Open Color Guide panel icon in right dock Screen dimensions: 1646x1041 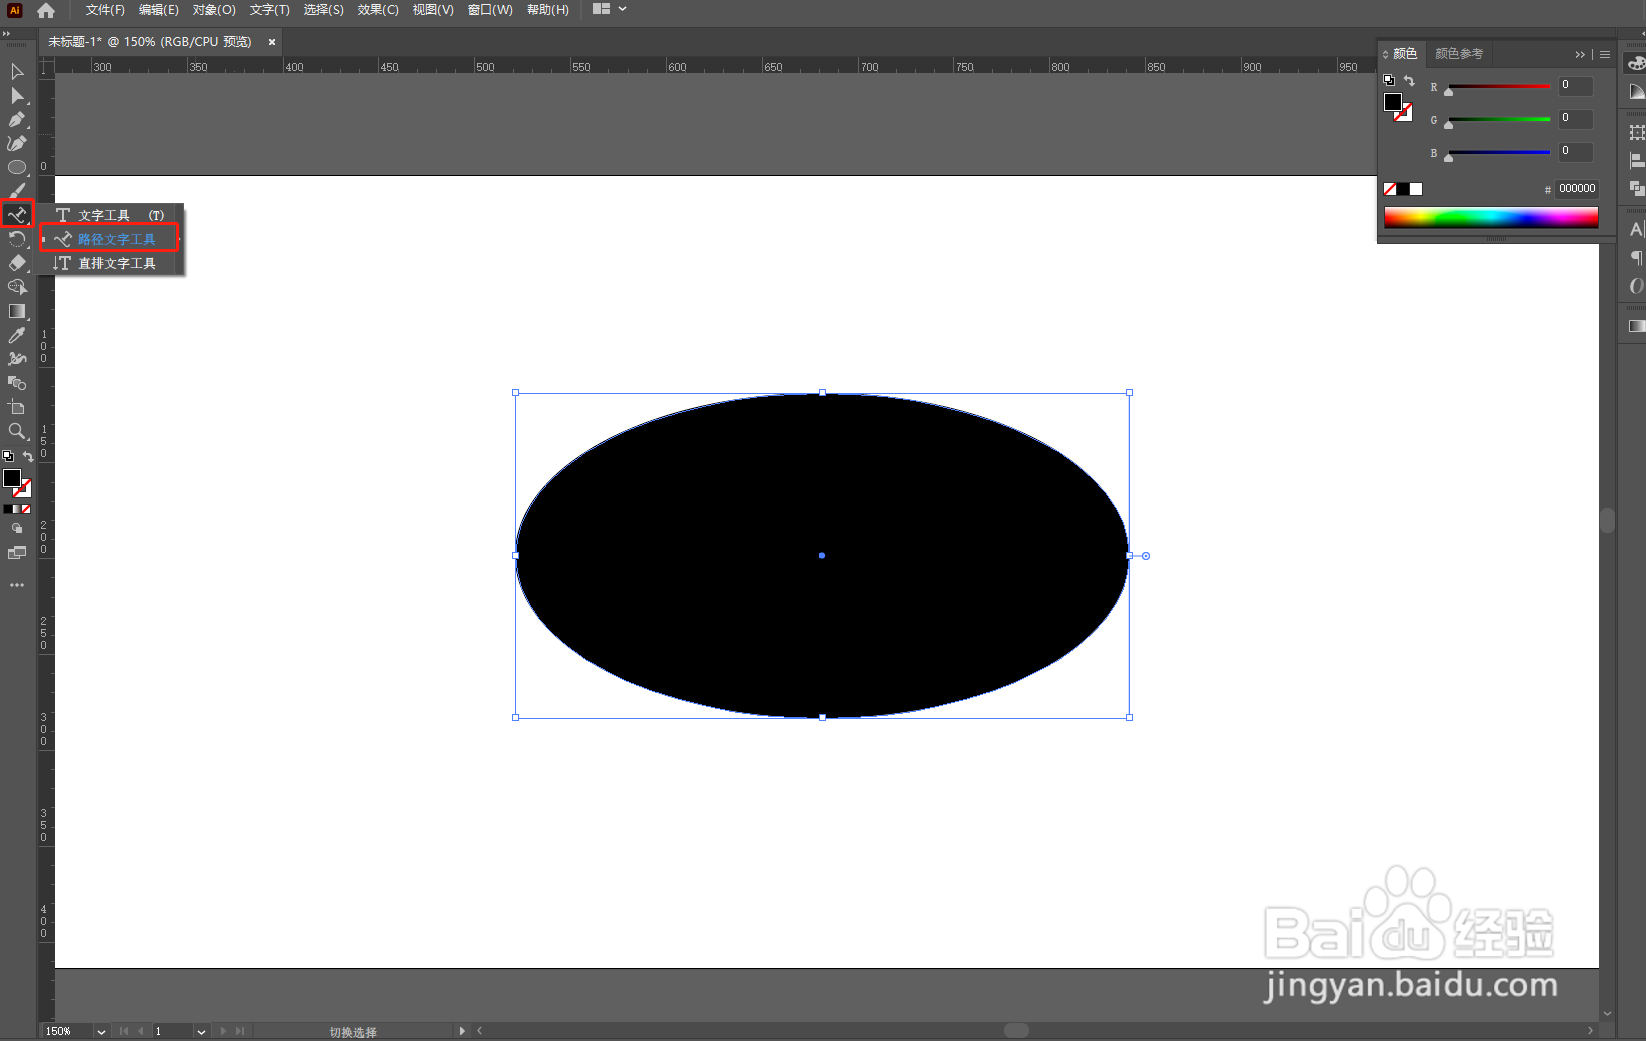pyautogui.click(x=1636, y=91)
